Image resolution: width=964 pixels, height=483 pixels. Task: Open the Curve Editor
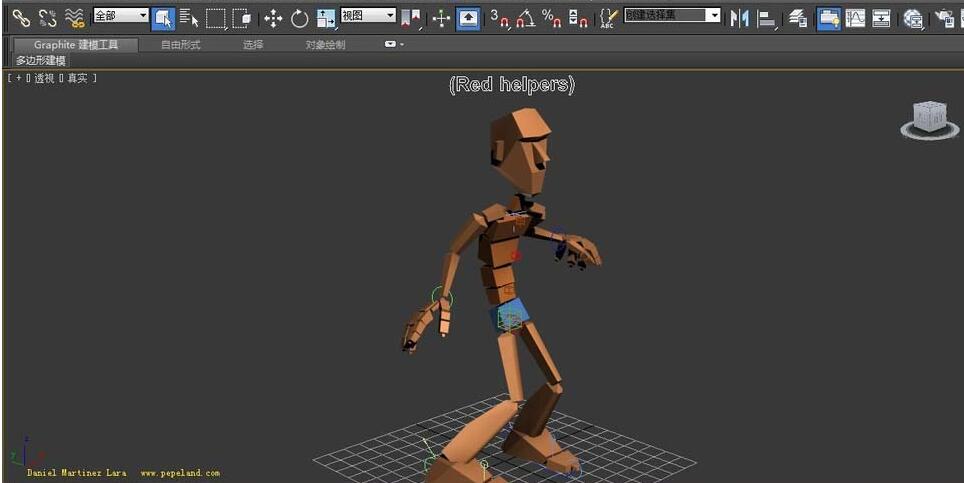tap(855, 18)
